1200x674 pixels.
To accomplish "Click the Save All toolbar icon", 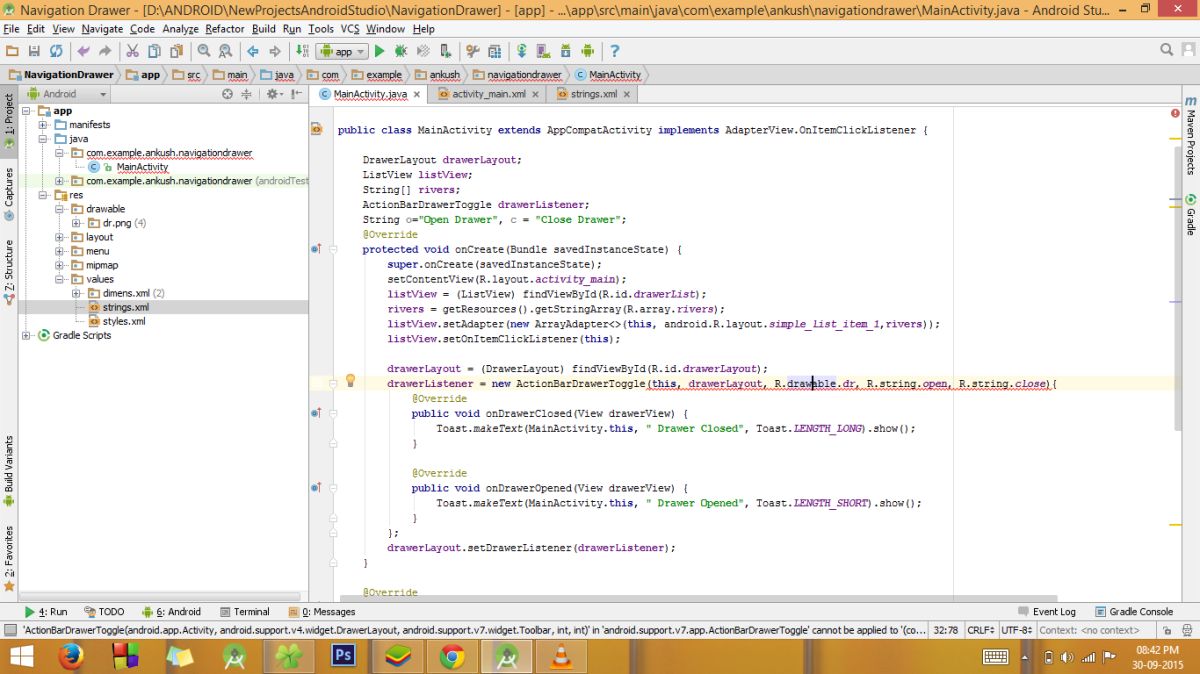I will pyautogui.click(x=34, y=51).
